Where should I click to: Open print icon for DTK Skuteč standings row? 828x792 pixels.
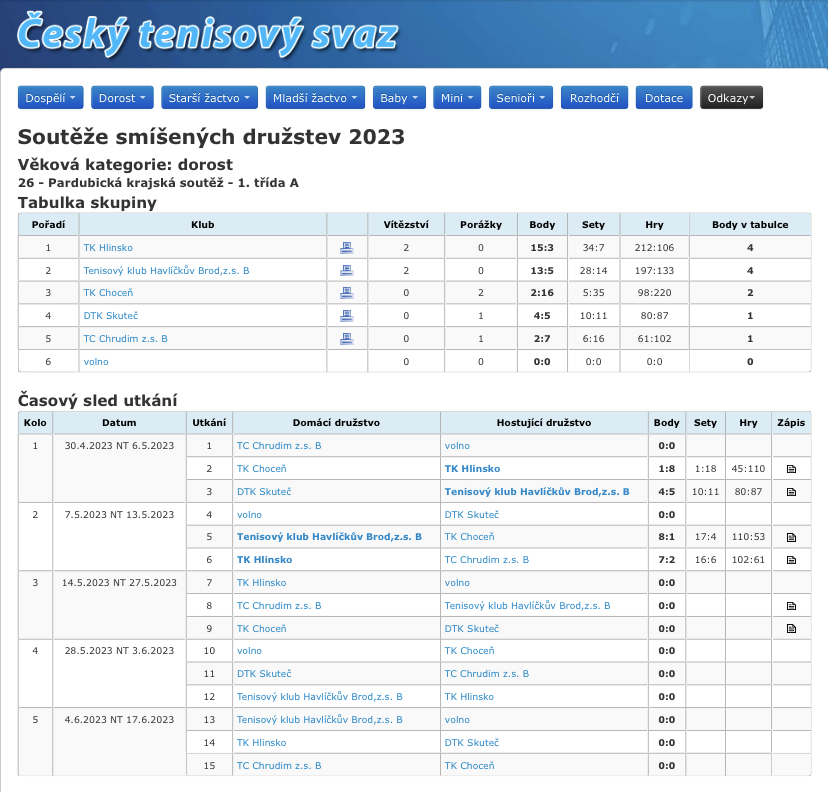click(x=346, y=316)
